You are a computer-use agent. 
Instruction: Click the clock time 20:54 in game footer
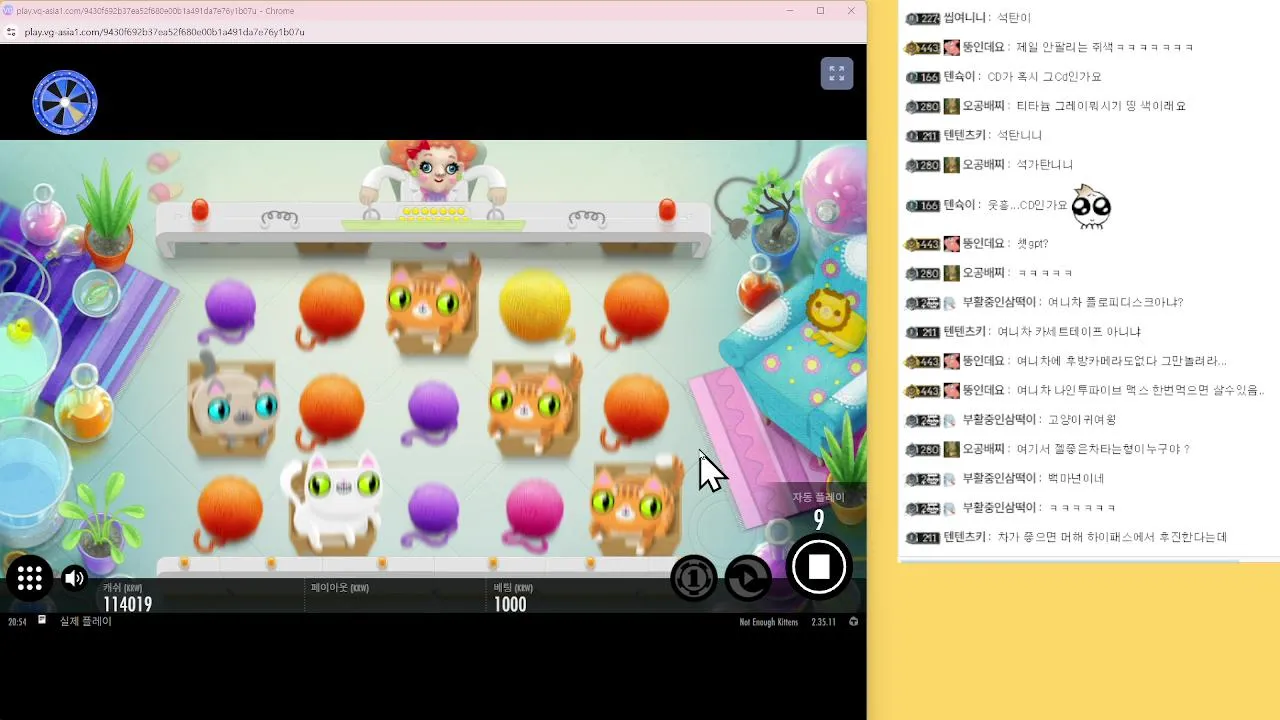pyautogui.click(x=17, y=622)
